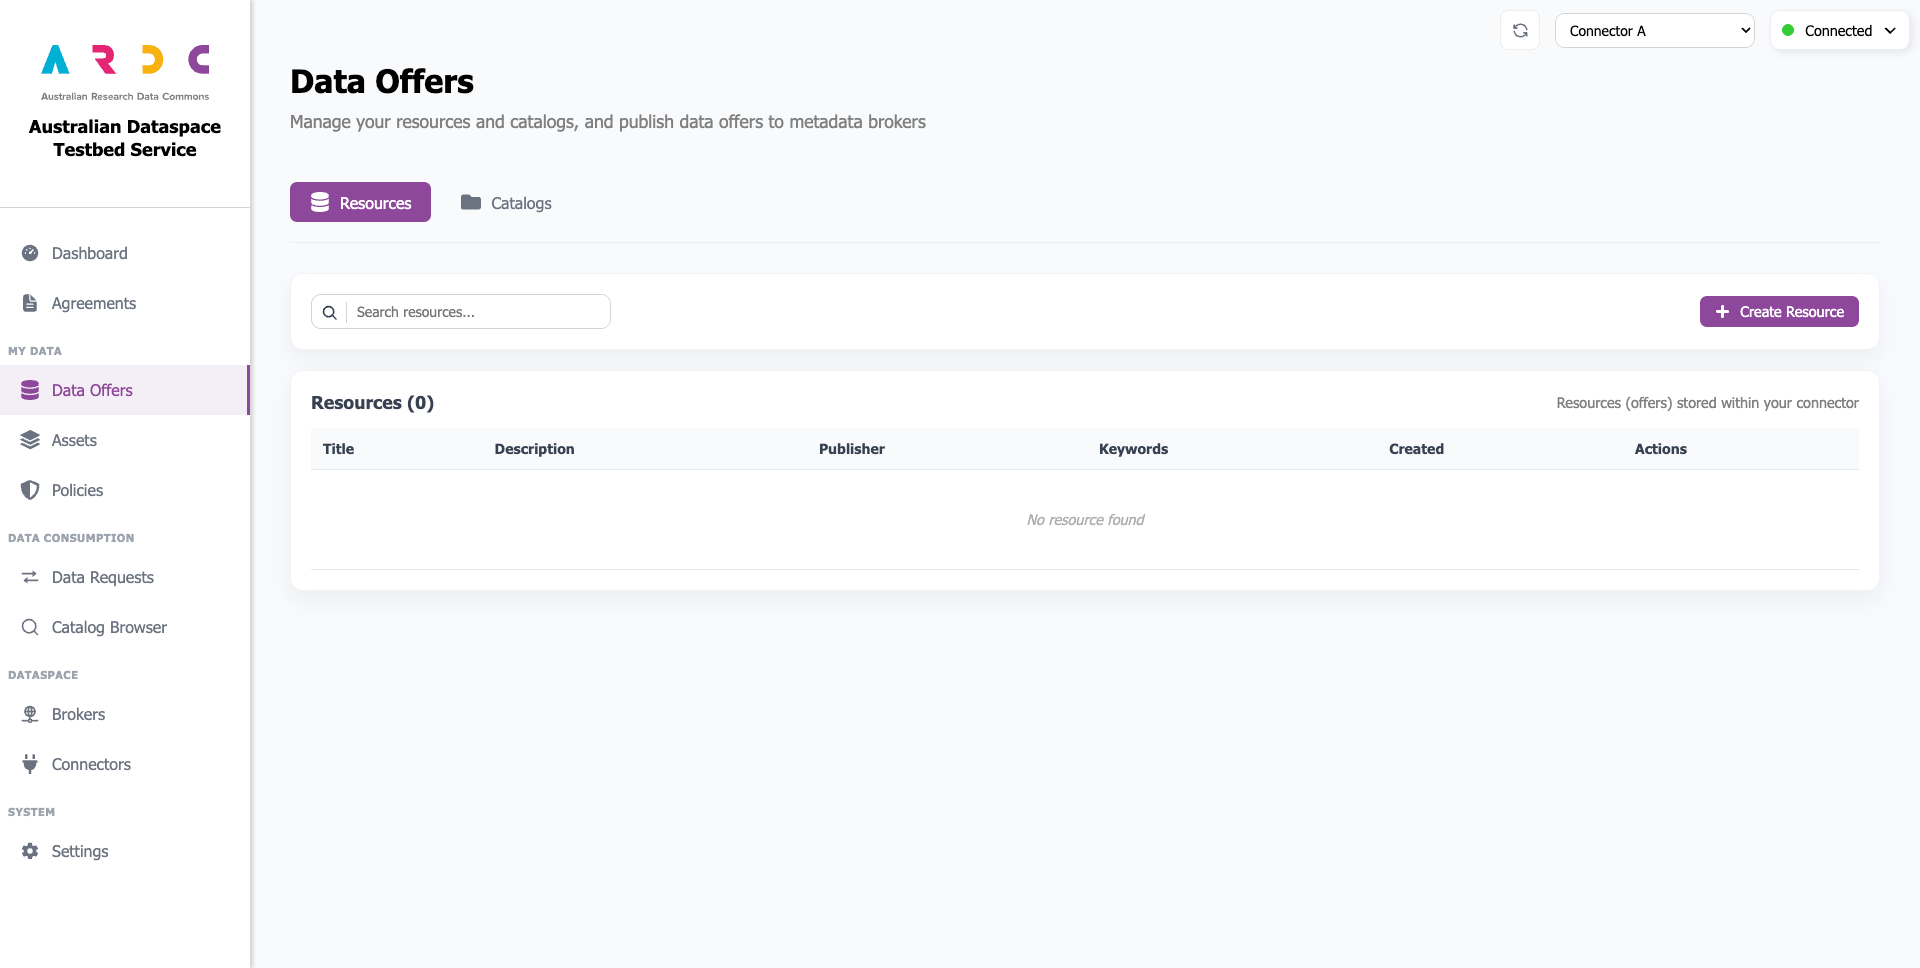Click the stack icon on Resources tab

click(320, 202)
